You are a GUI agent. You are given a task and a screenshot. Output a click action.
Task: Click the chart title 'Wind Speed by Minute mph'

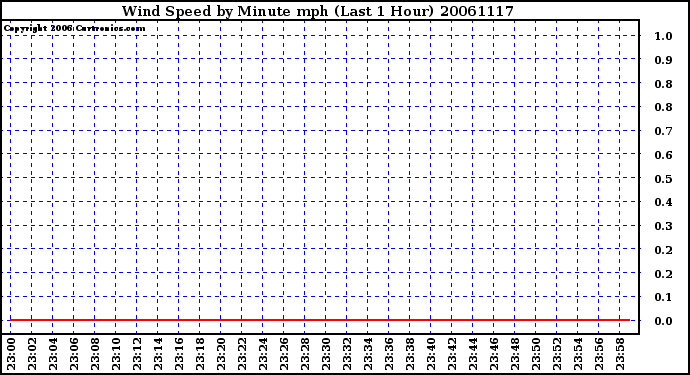[x=225, y=11]
